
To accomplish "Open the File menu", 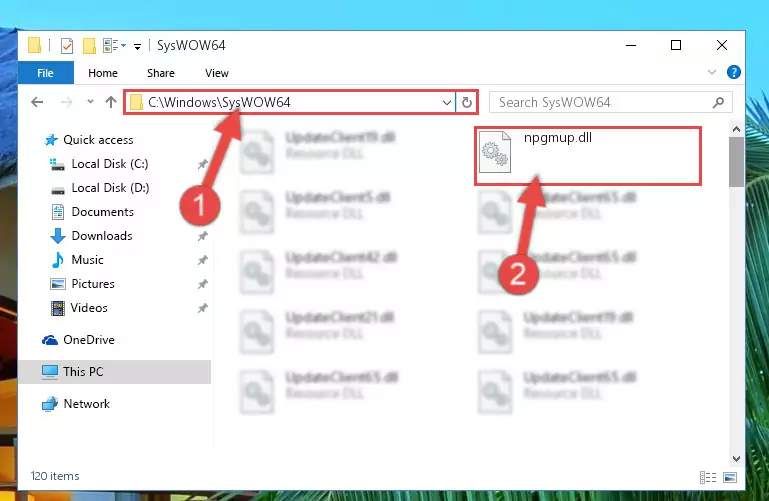I will (x=46, y=73).
